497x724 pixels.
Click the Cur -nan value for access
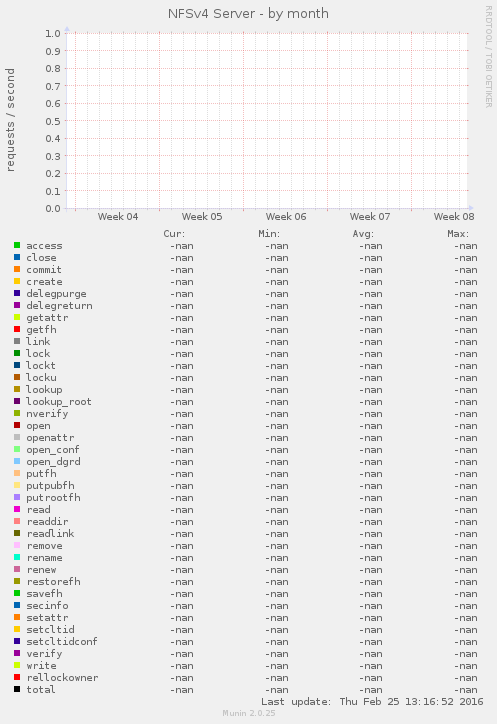[x=182, y=246]
